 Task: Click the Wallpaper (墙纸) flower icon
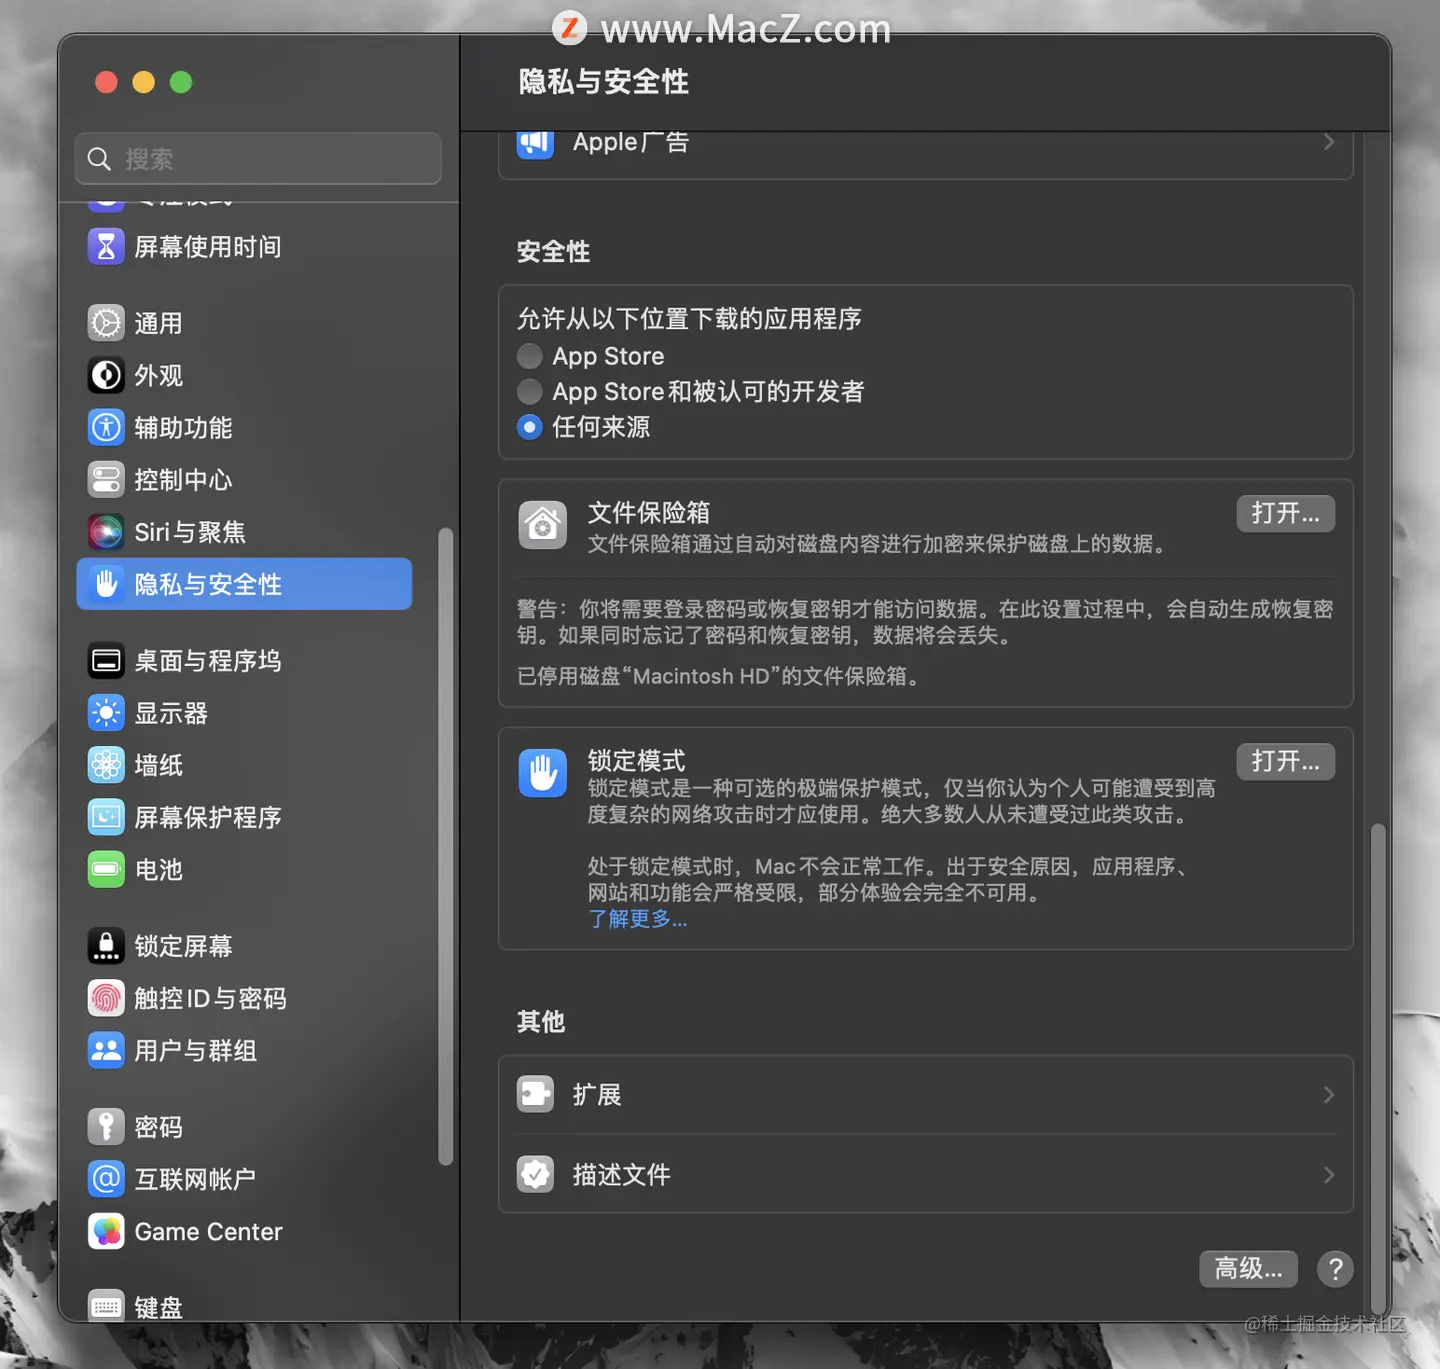(x=106, y=765)
